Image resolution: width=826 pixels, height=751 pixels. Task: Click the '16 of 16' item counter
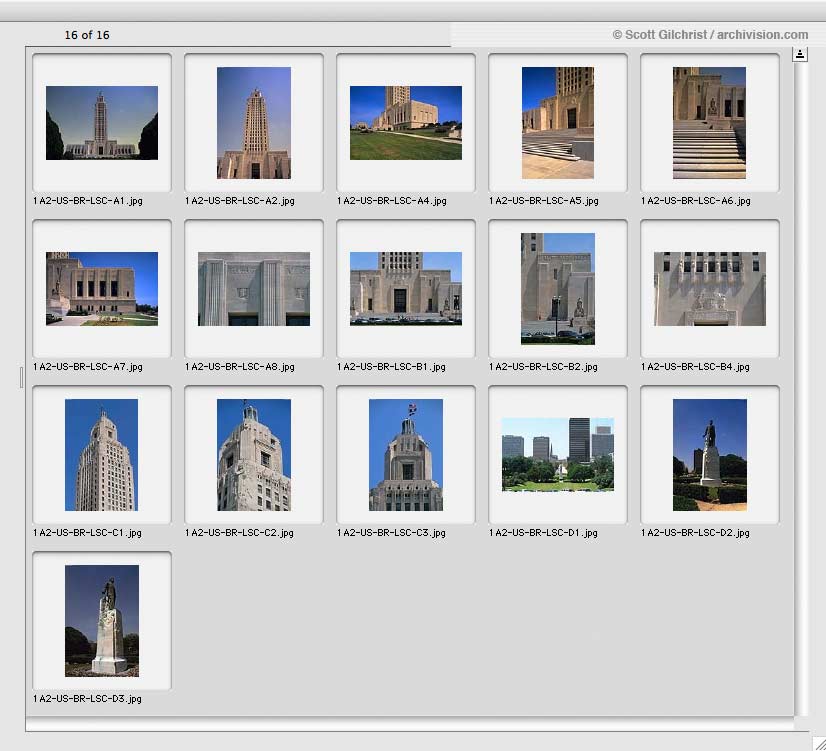click(87, 35)
